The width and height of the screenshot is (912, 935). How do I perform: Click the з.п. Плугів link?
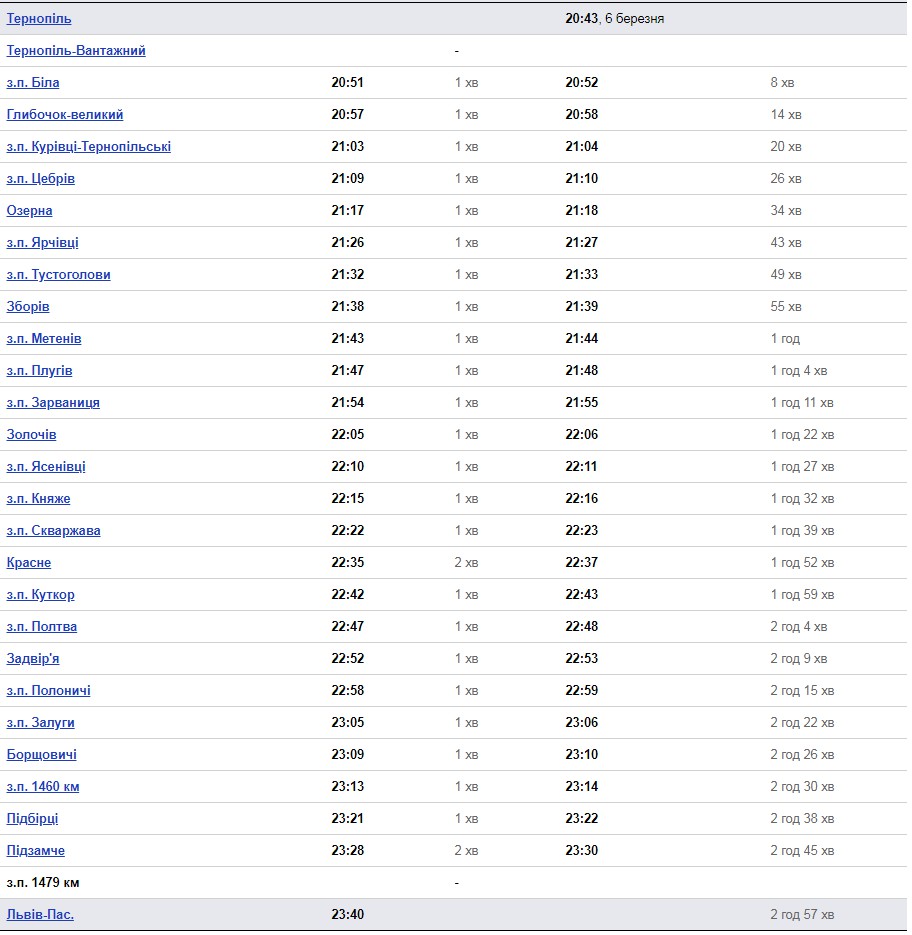pos(39,370)
